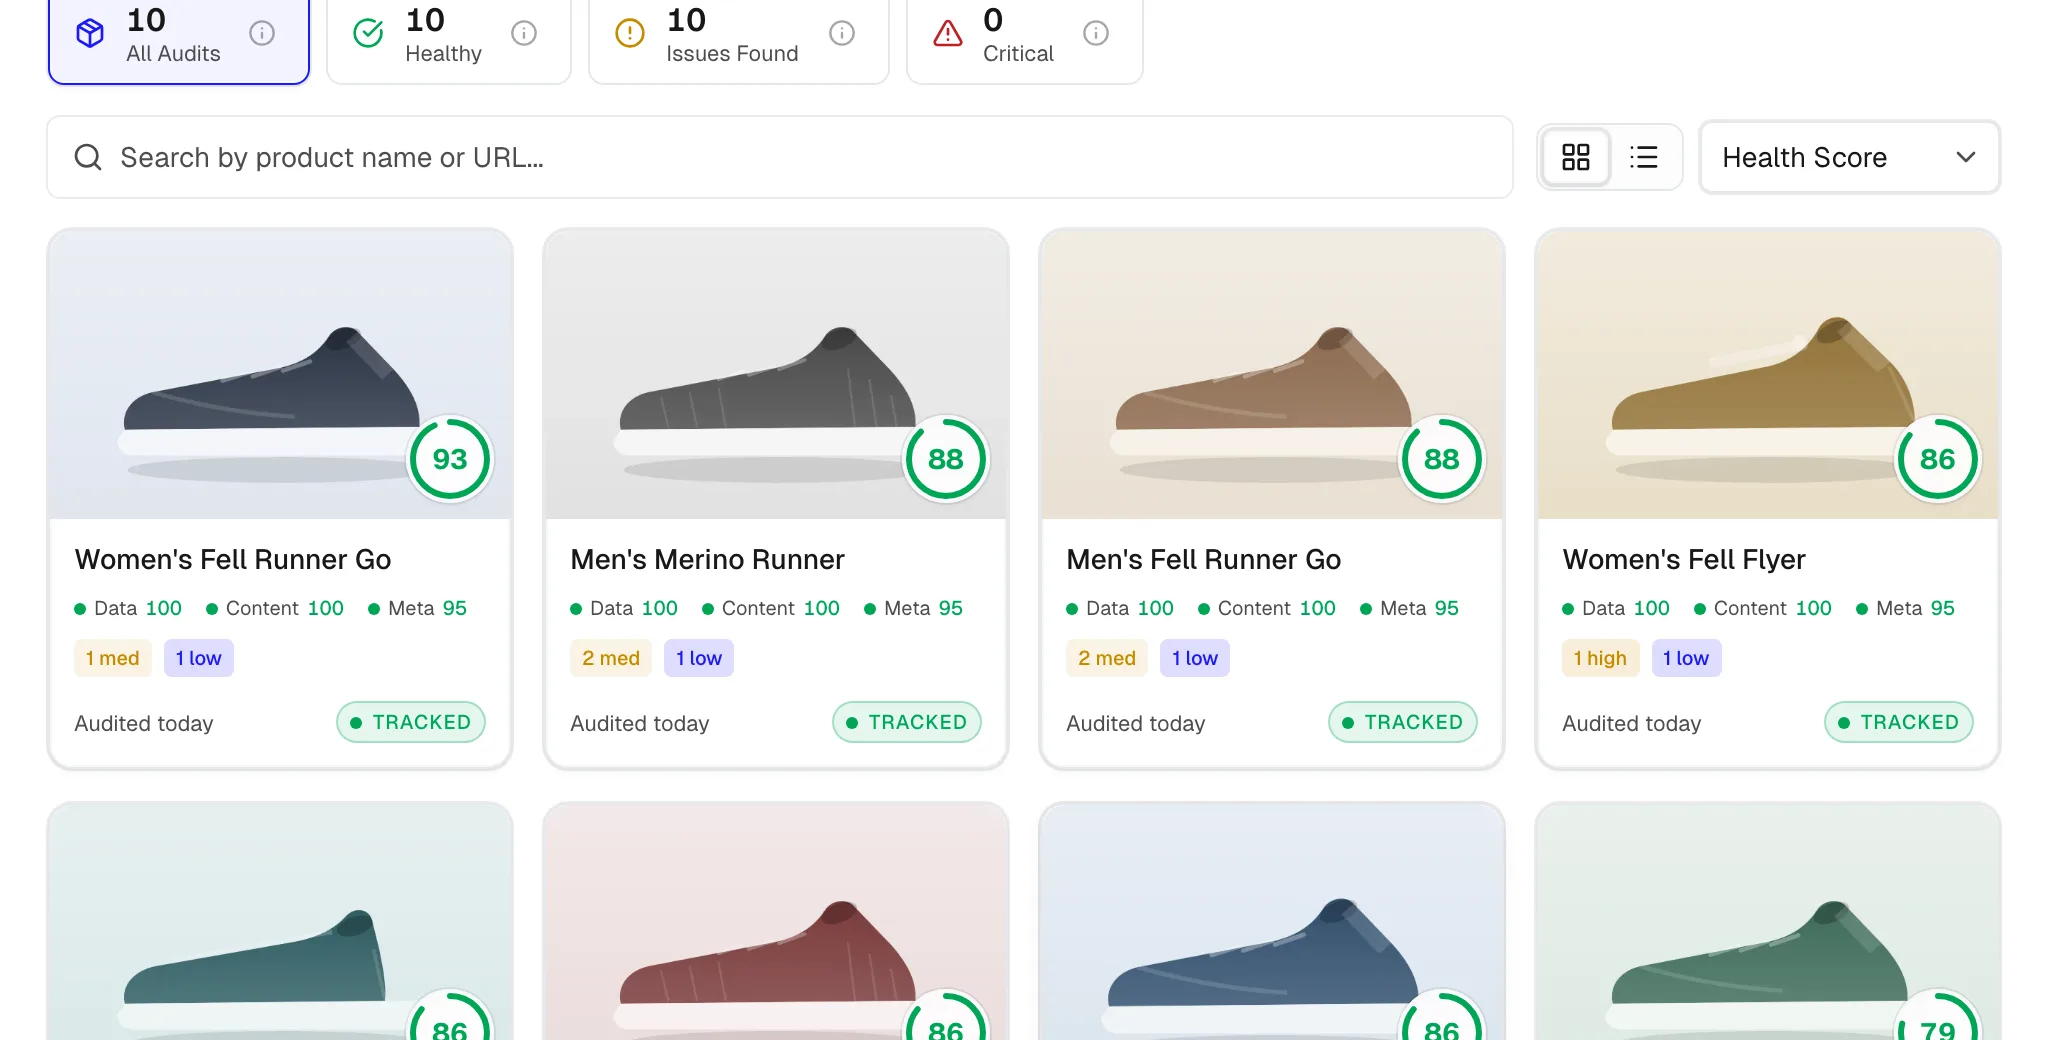Open the Women's Fell Runner Go shoe image

[280, 375]
